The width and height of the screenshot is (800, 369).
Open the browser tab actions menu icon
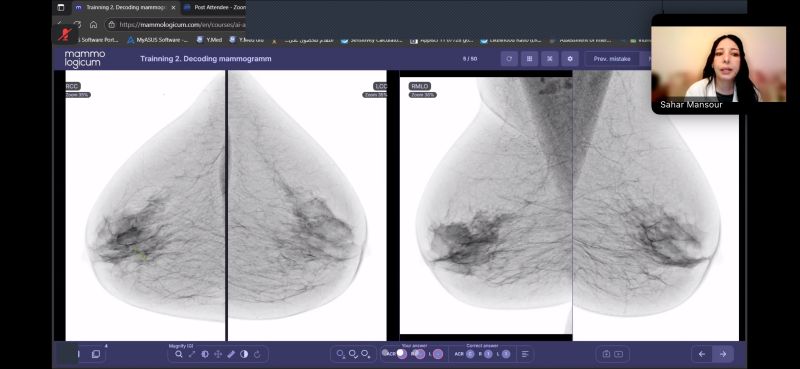pyautogui.click(x=61, y=8)
